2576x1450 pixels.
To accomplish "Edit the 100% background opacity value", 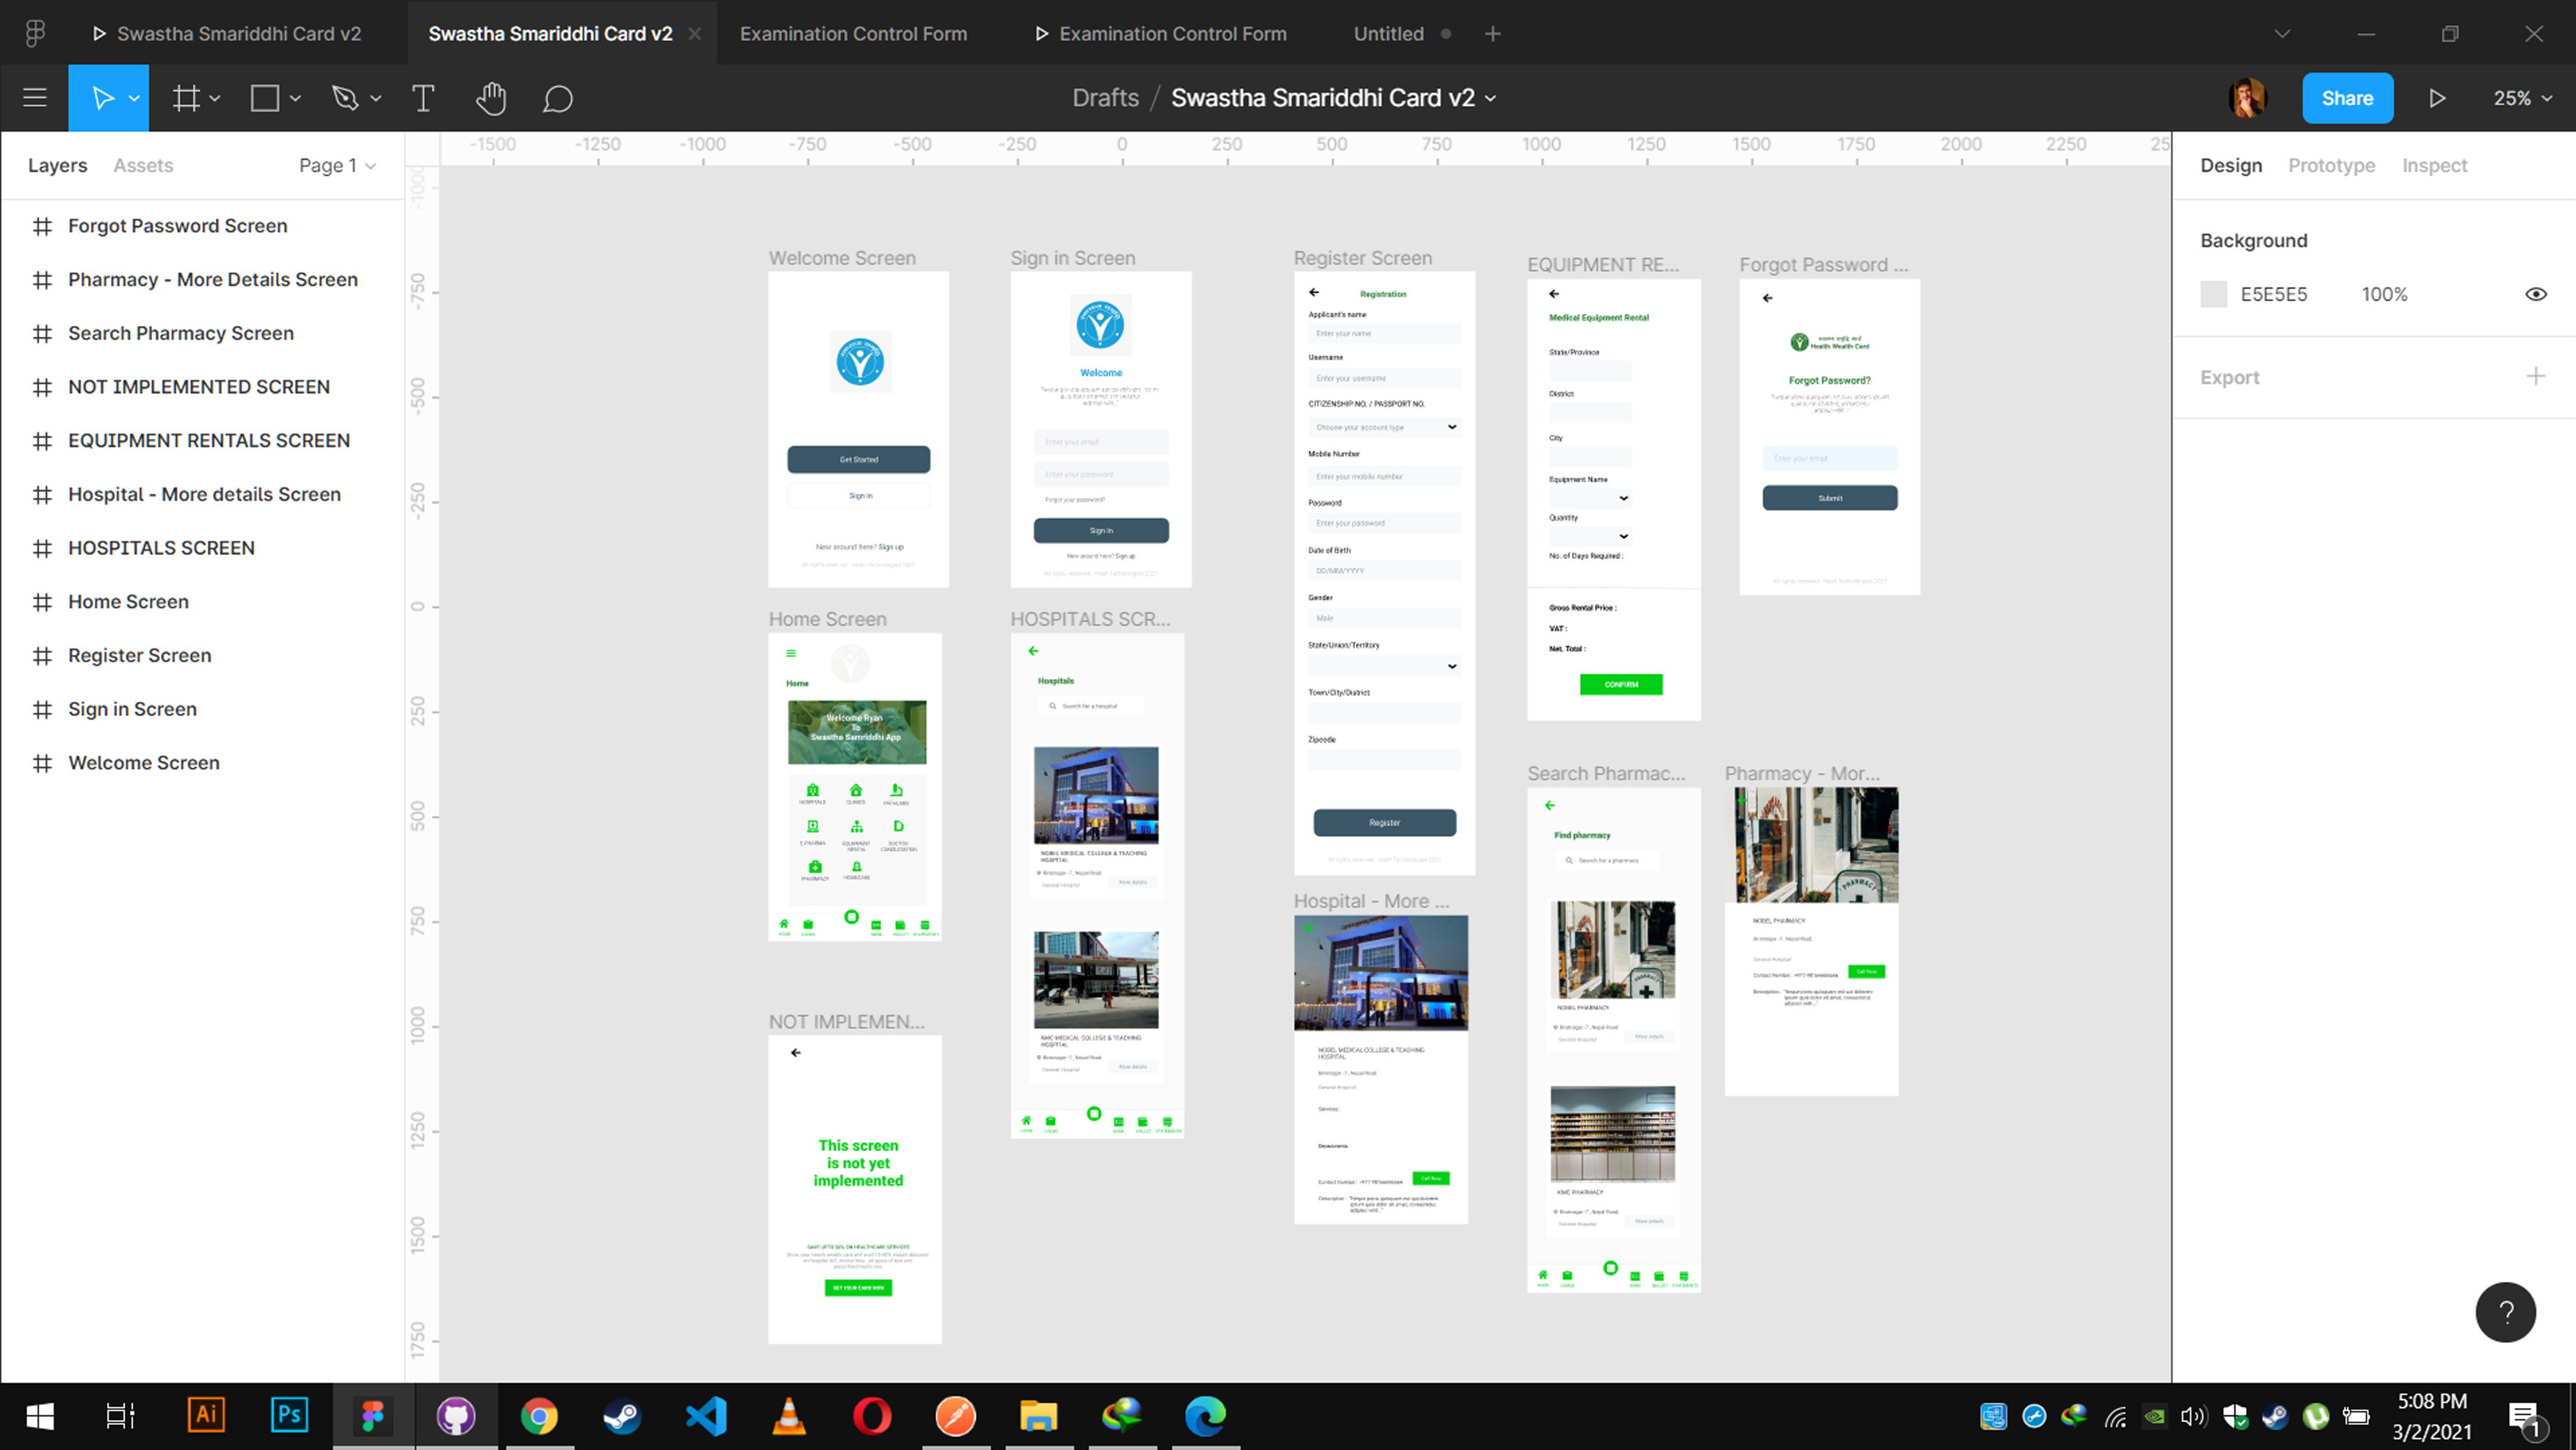I will (x=2384, y=294).
